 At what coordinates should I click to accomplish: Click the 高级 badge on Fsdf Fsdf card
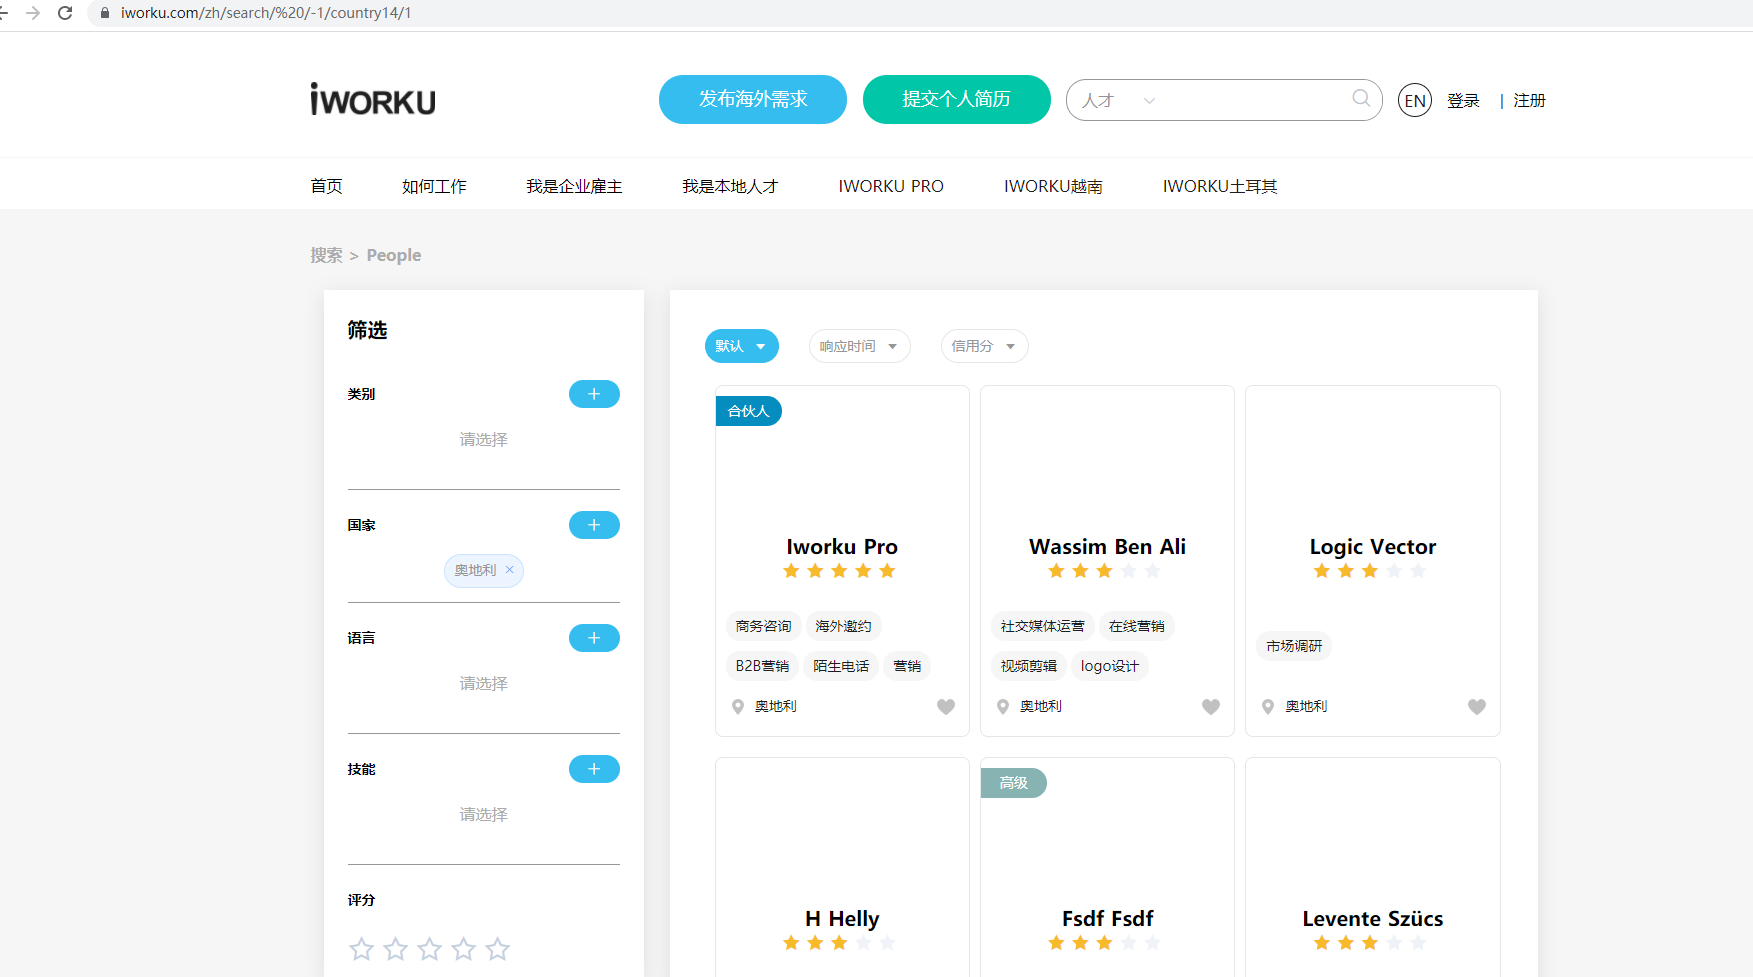[1013, 783]
